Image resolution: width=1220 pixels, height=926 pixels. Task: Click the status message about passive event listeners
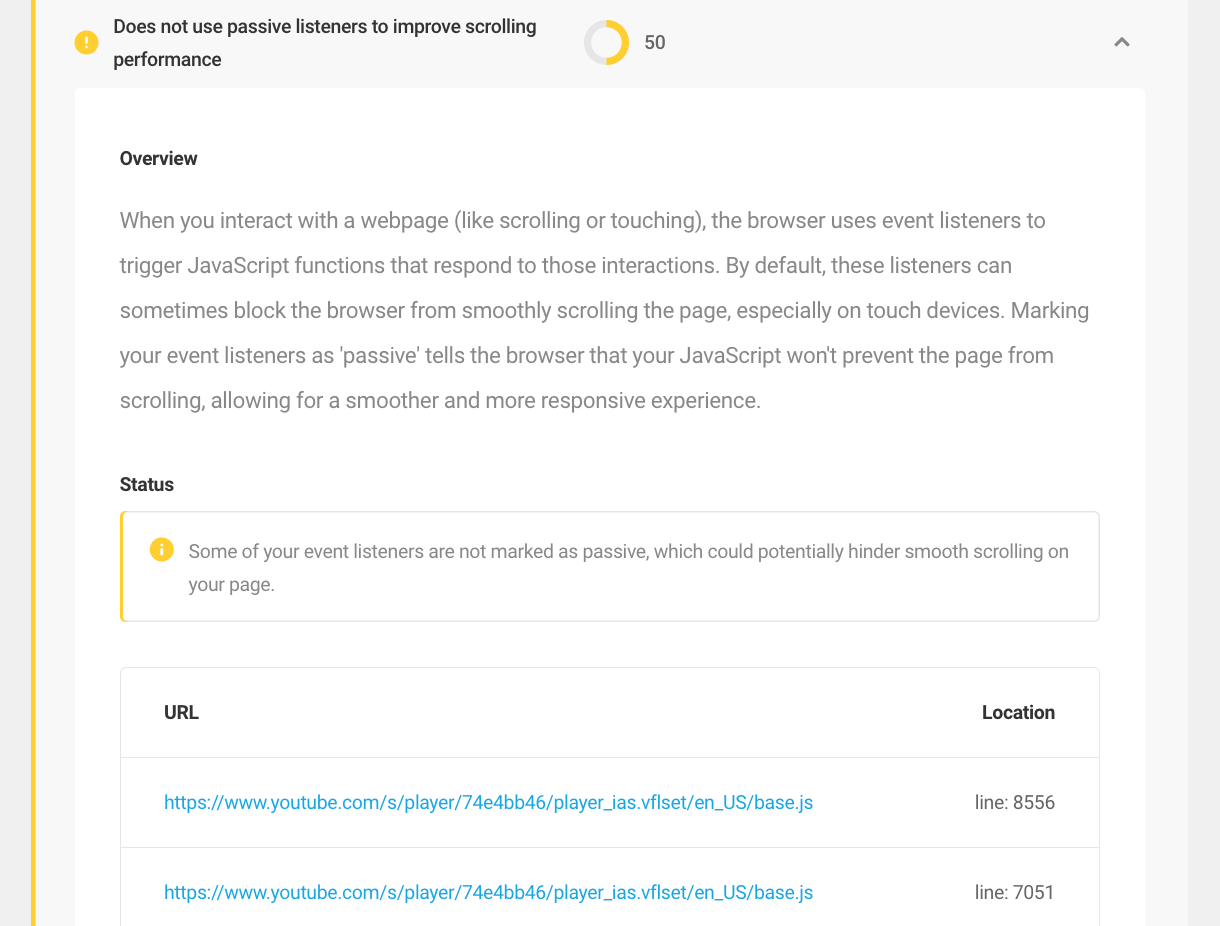pyautogui.click(x=628, y=567)
